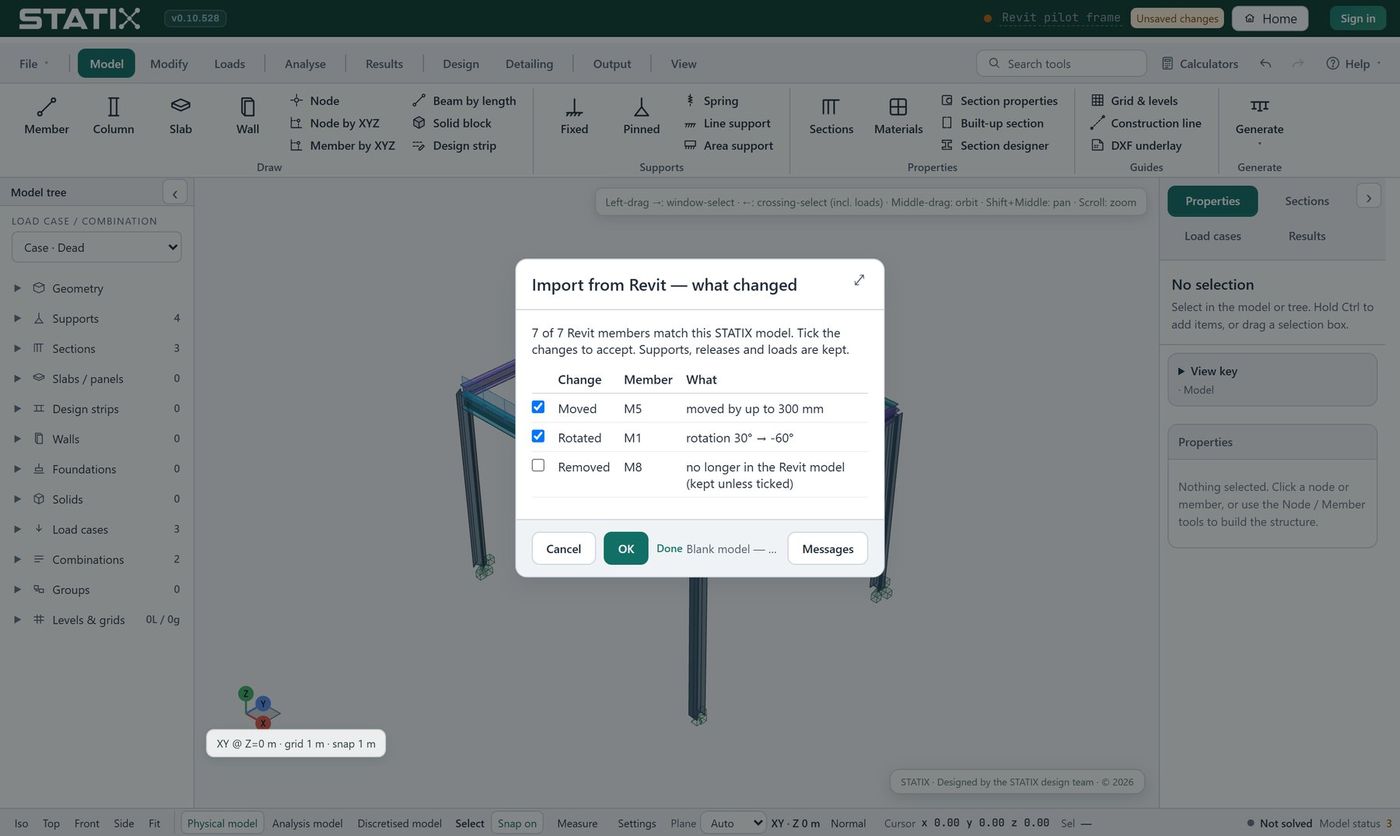The image size is (1400, 836).
Task: Open the Calculators panel
Action: (1200, 63)
